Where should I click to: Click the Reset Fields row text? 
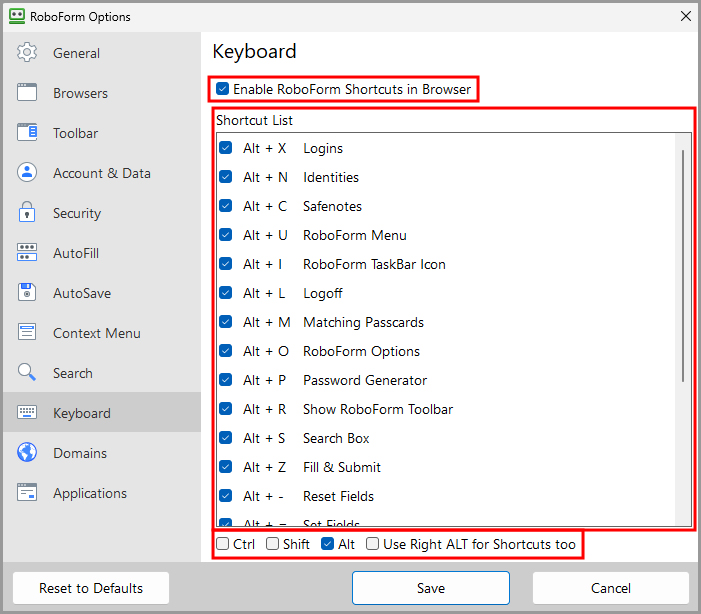pyautogui.click(x=338, y=496)
